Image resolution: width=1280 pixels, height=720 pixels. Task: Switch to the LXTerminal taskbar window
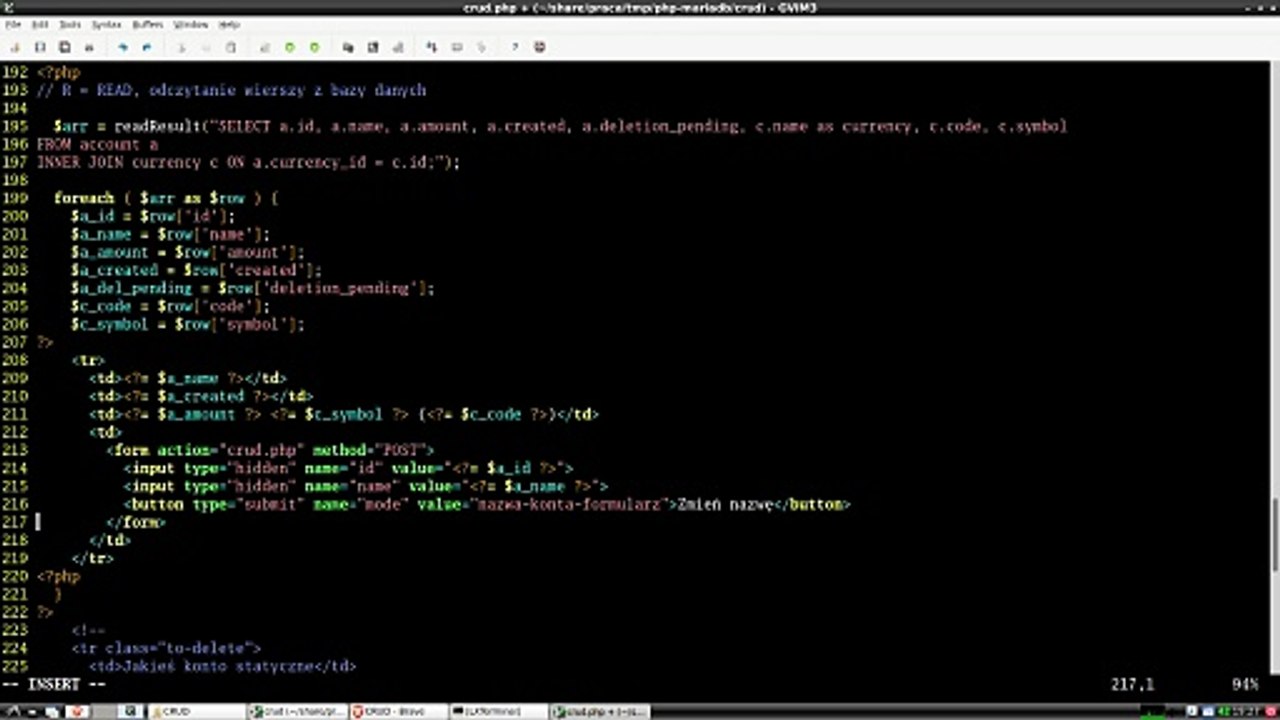point(500,711)
